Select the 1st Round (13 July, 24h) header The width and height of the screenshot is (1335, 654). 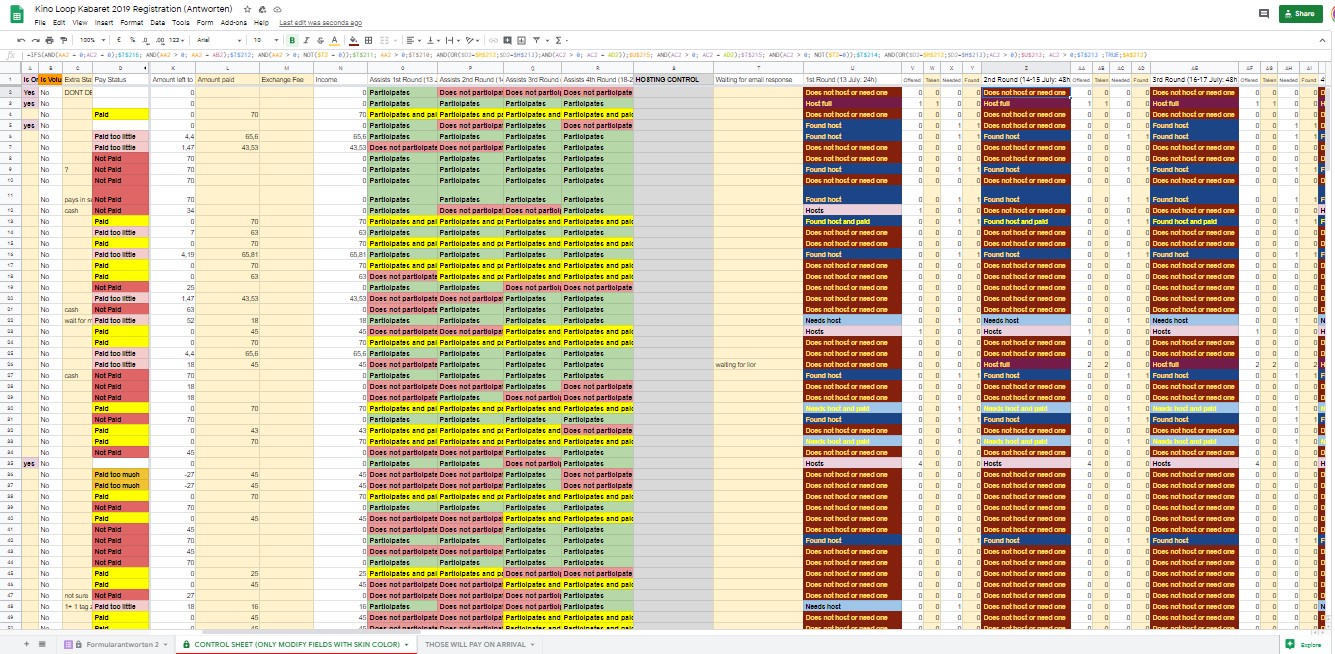[852, 79]
